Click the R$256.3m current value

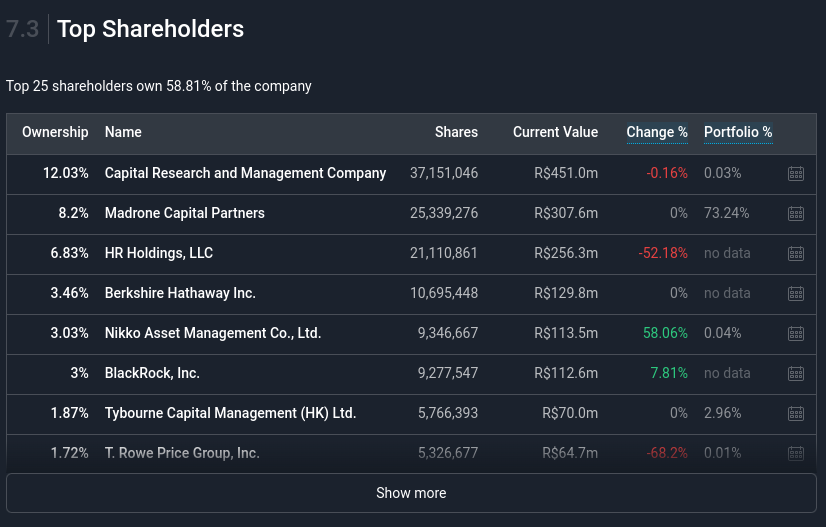(x=566, y=253)
